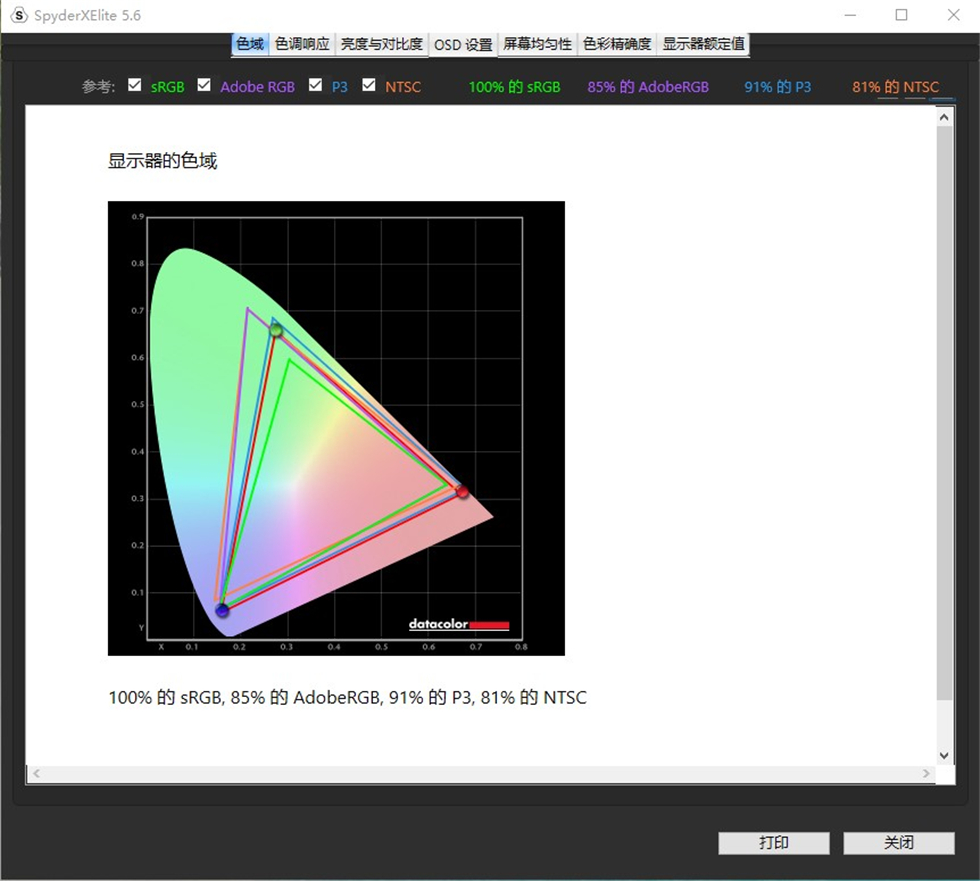View the 色彩精确度 tab
980x881 pixels.
(x=617, y=44)
